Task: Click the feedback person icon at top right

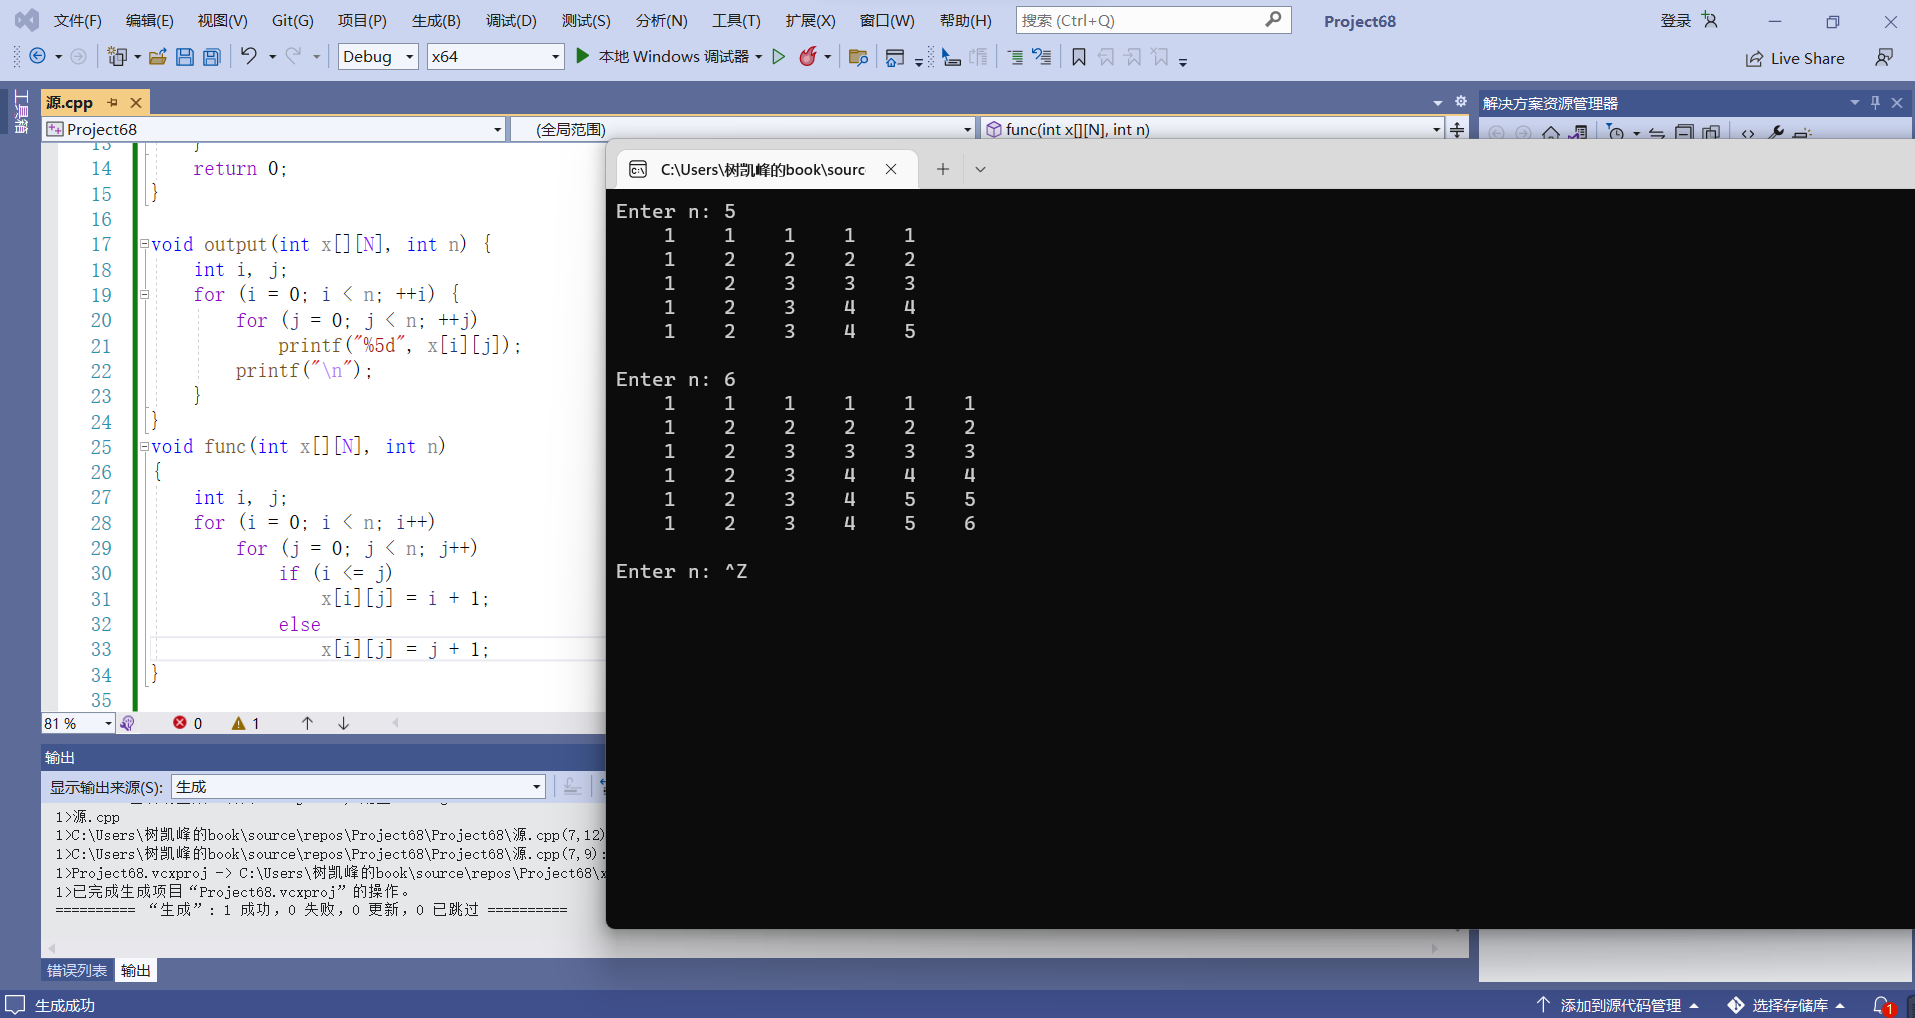Action: [x=1884, y=58]
